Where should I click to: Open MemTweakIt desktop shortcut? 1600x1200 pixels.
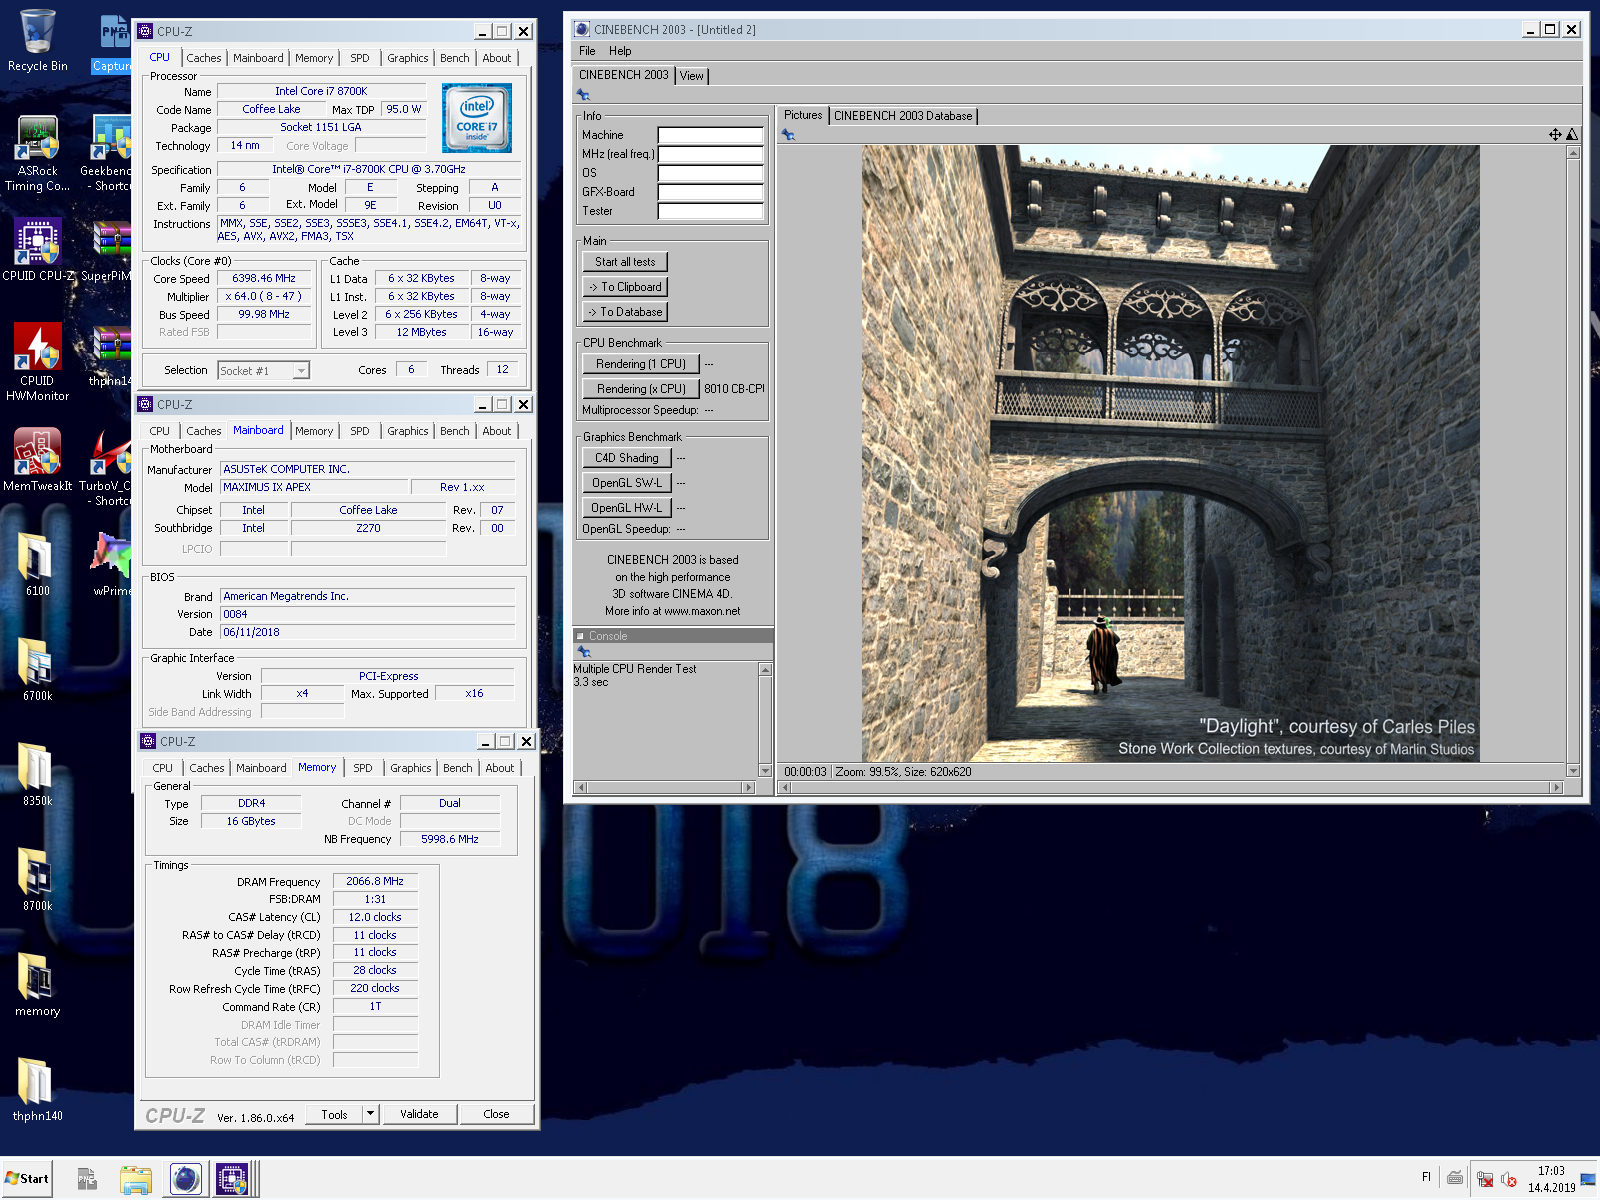(37, 460)
